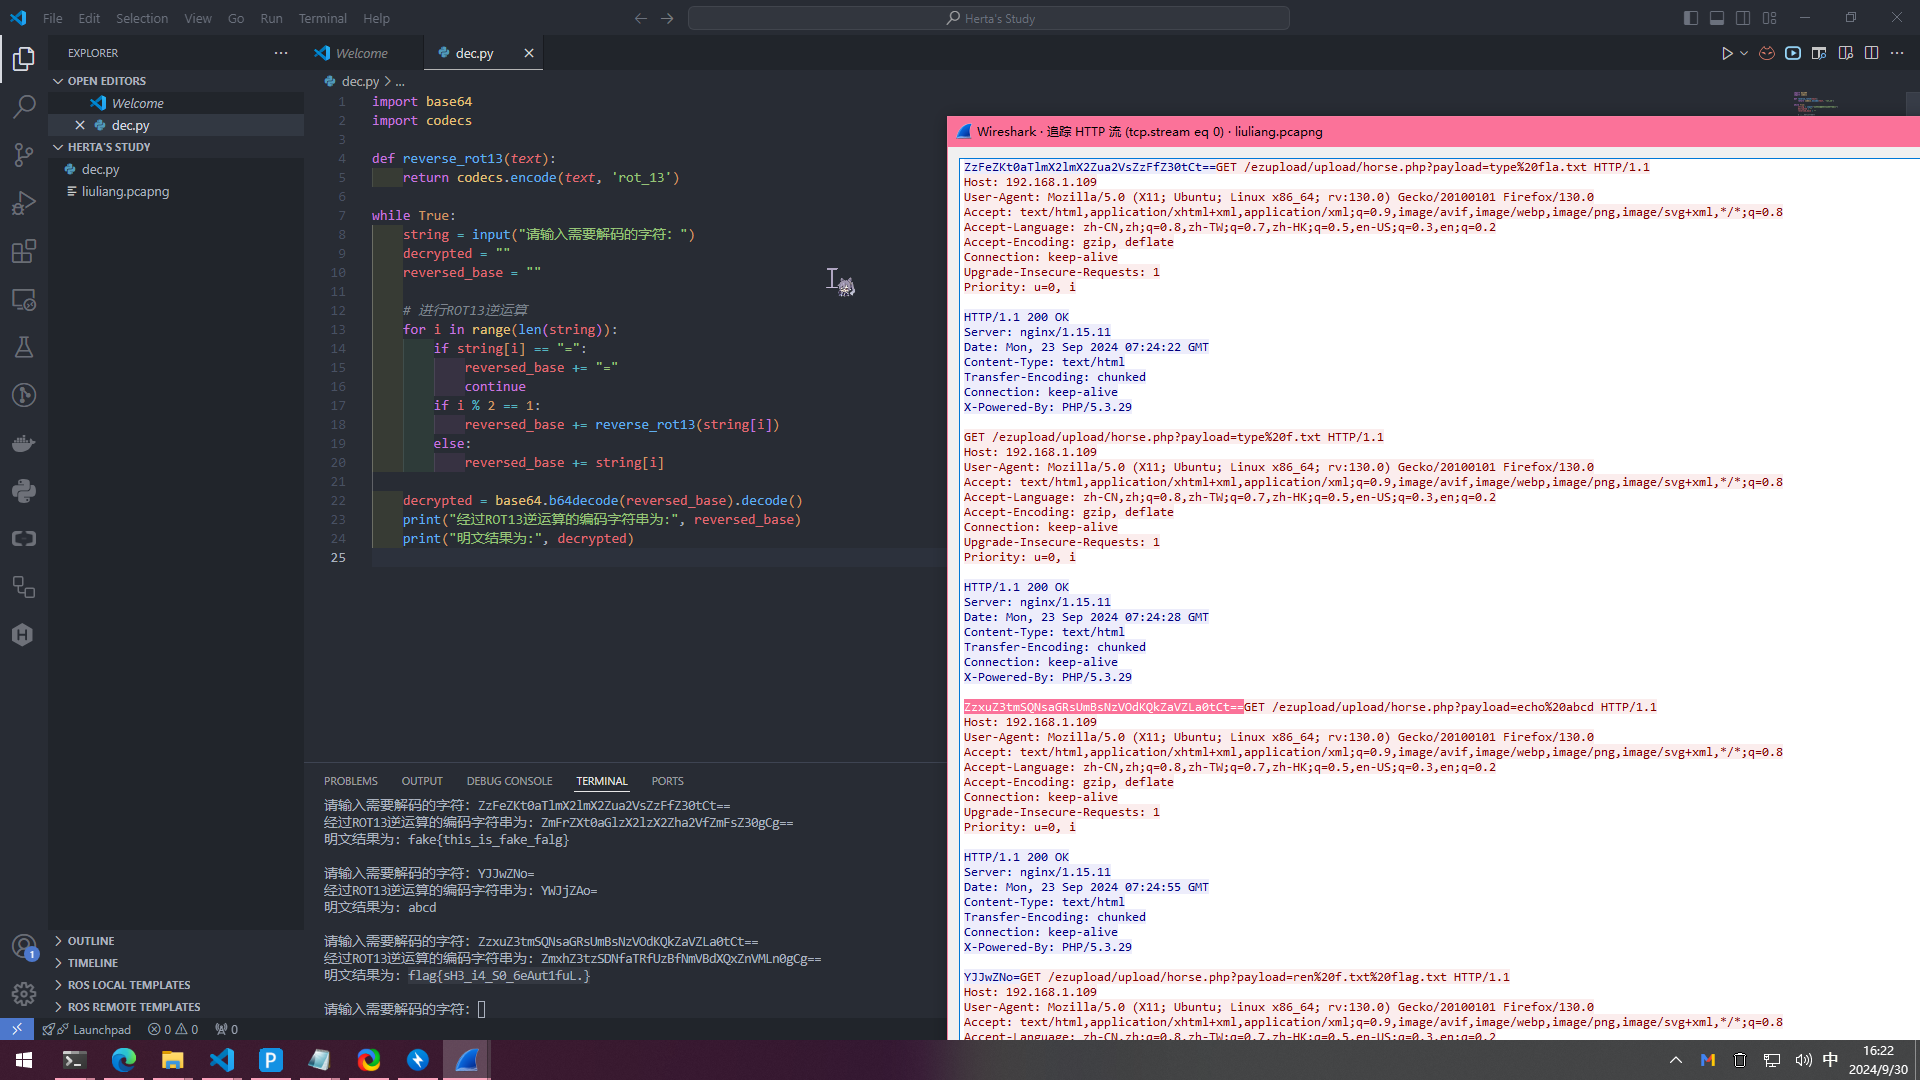Open the Python view in activity bar

click(x=24, y=491)
